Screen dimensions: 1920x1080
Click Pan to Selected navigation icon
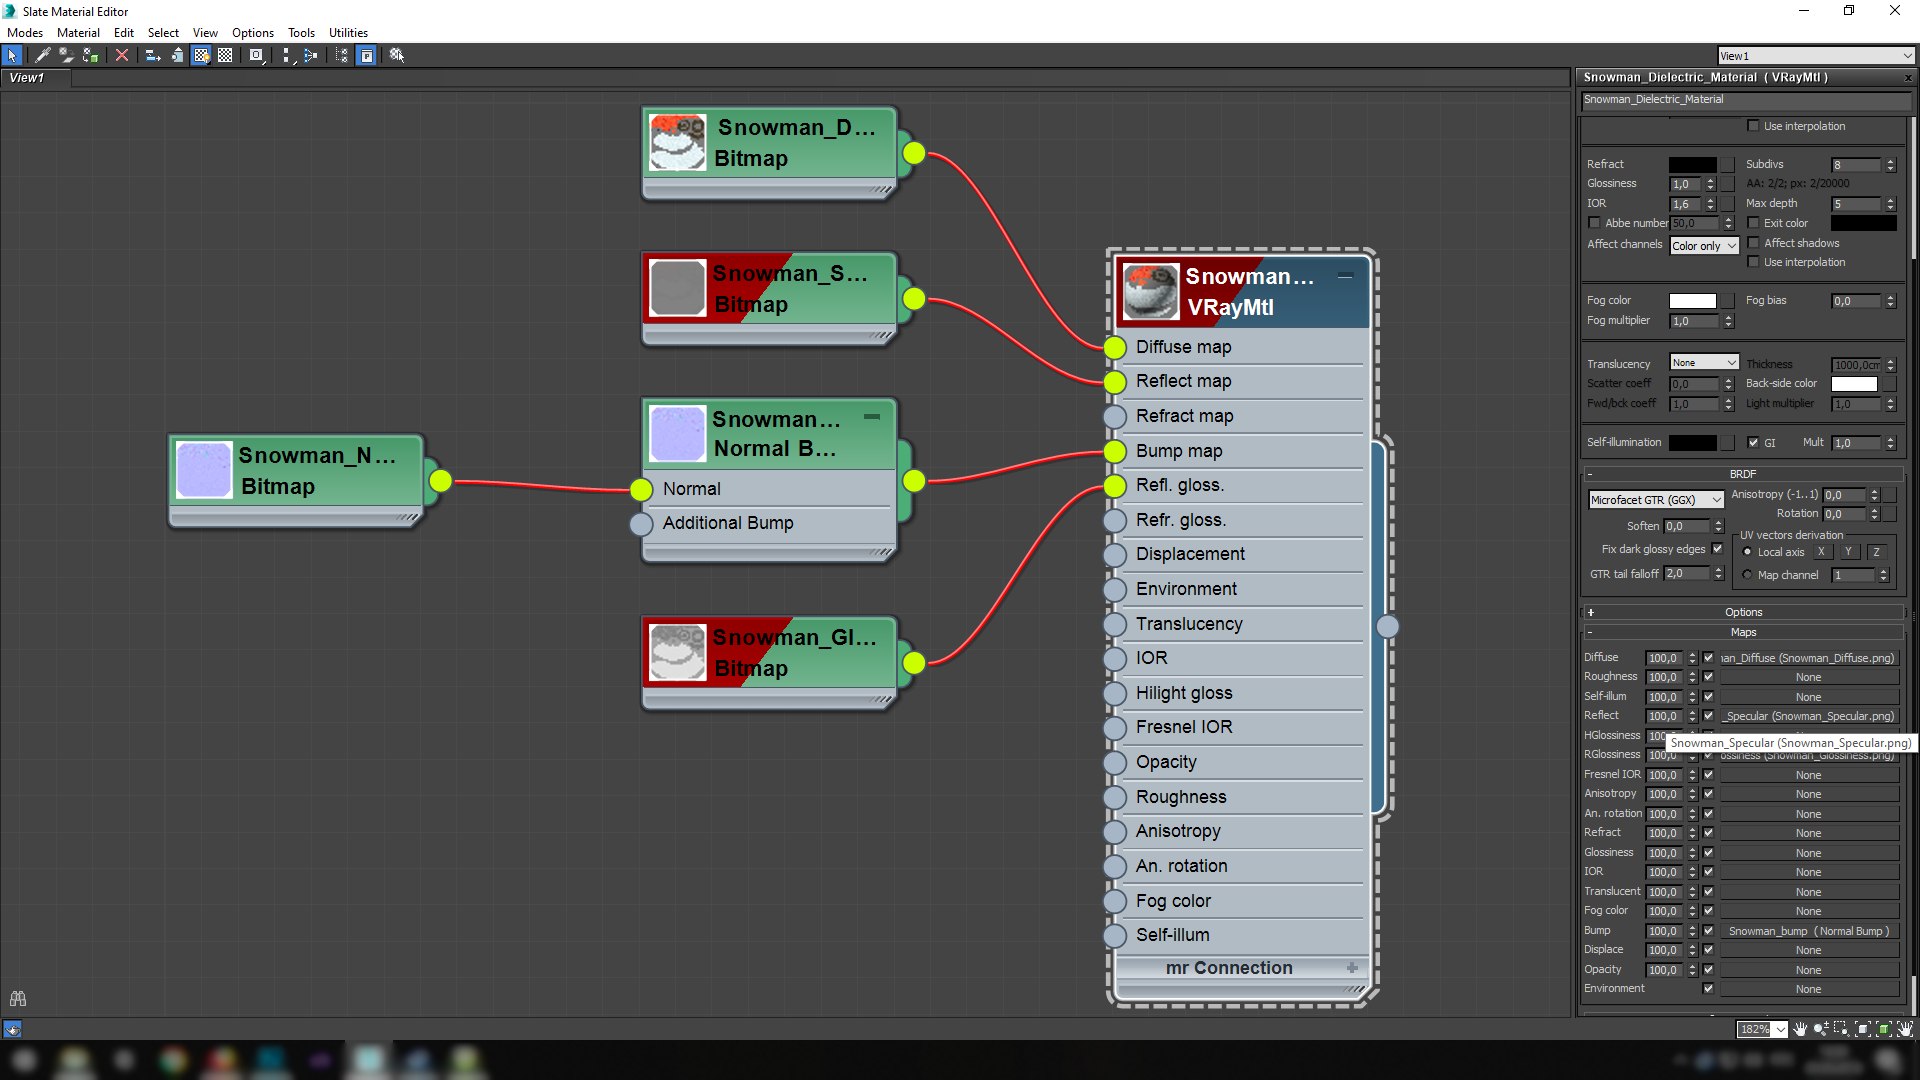point(1905,1029)
